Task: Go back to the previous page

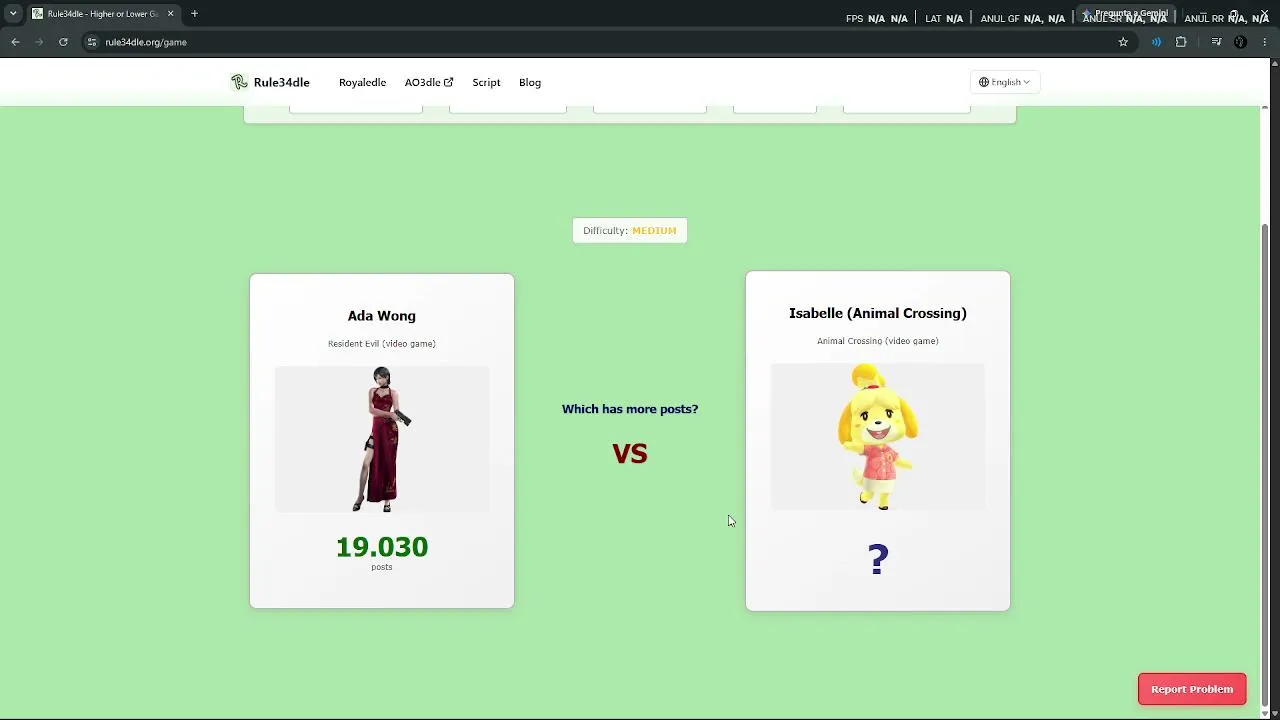Action: coord(15,42)
